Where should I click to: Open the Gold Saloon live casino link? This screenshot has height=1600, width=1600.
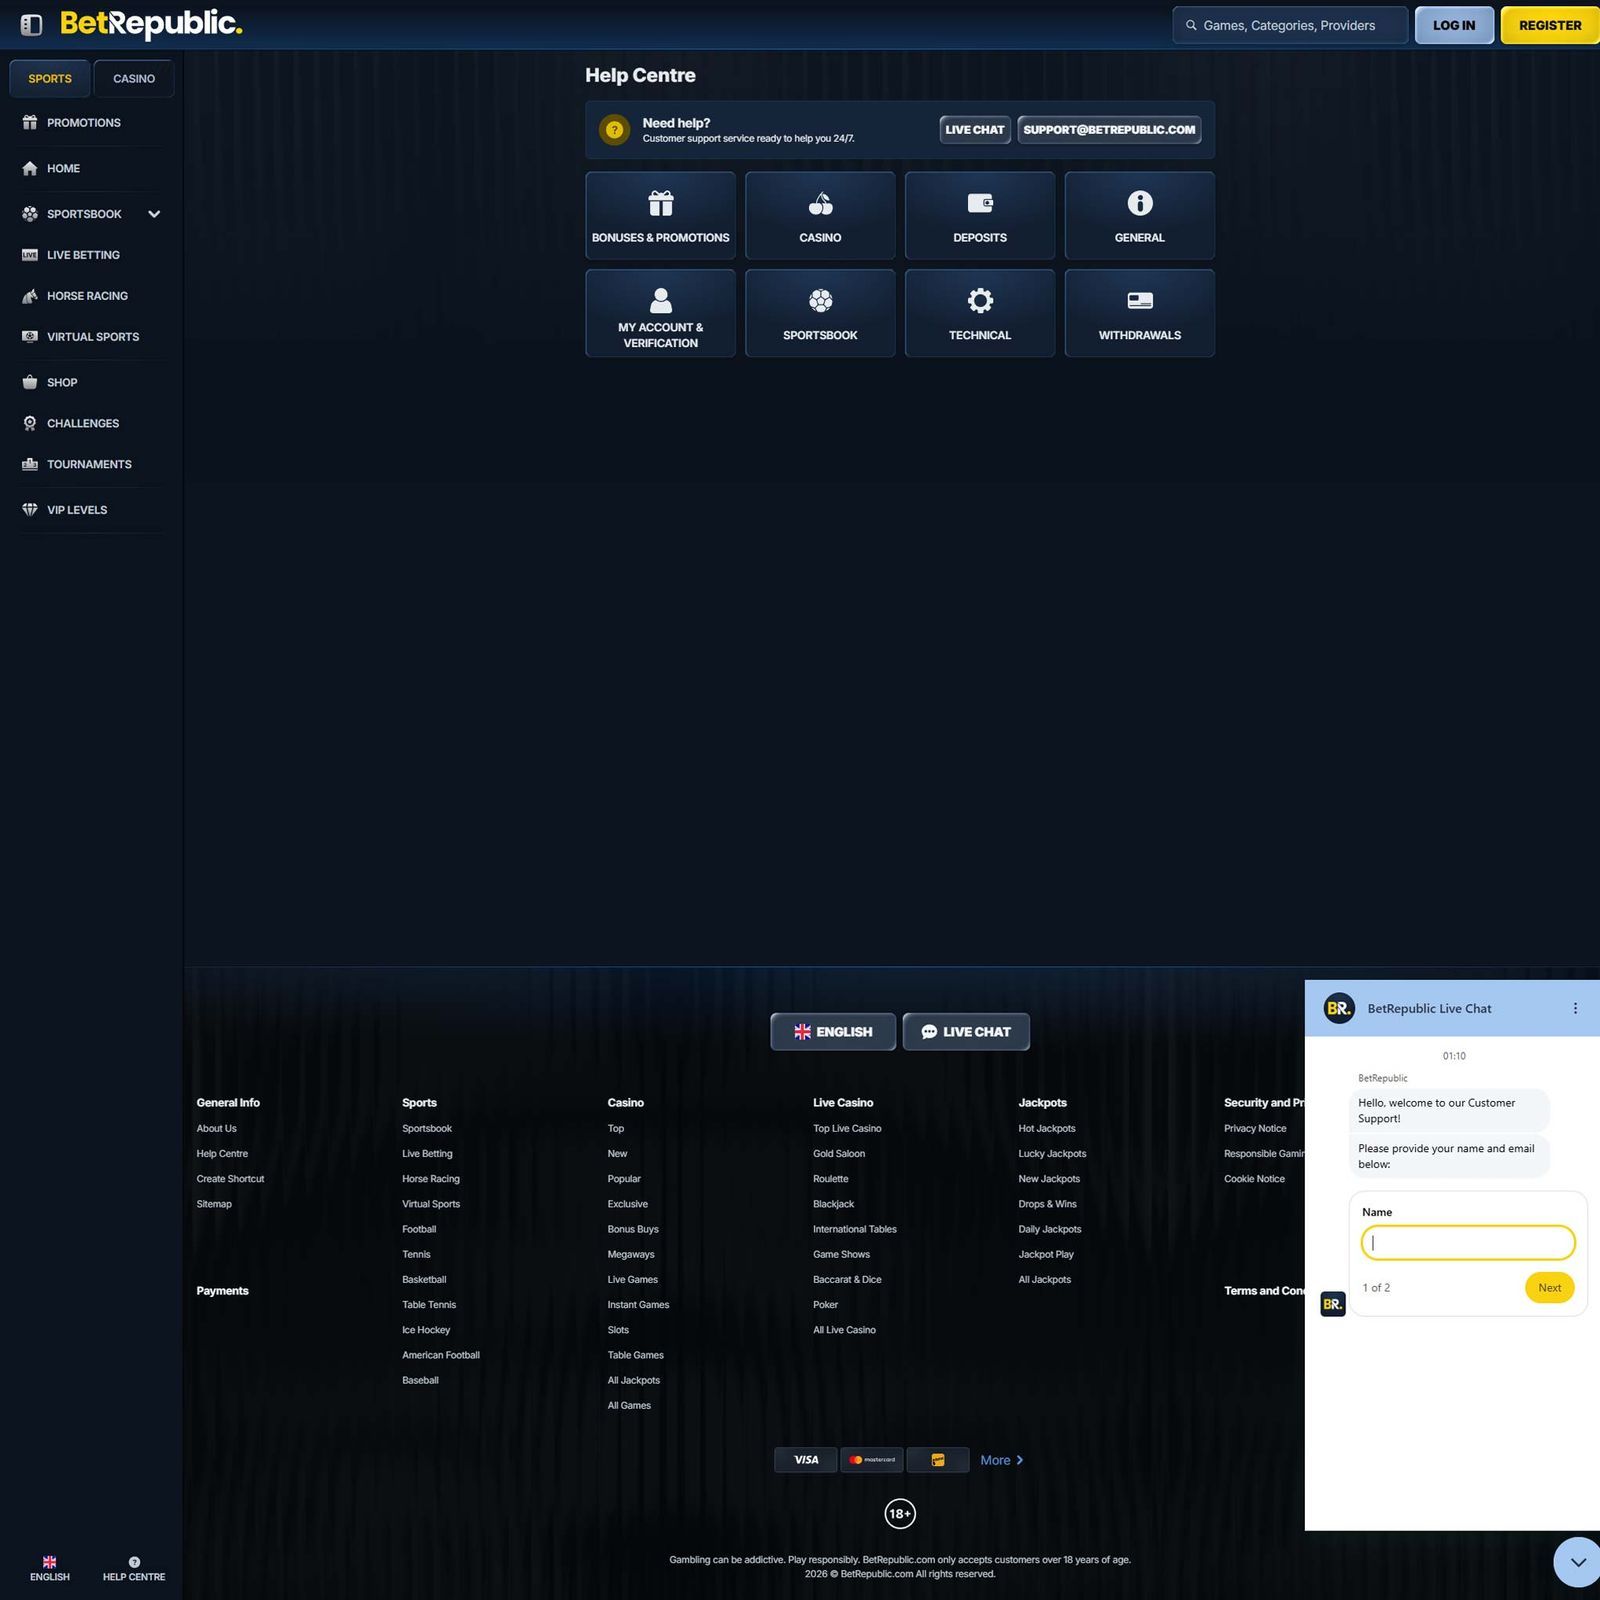[x=839, y=1153]
